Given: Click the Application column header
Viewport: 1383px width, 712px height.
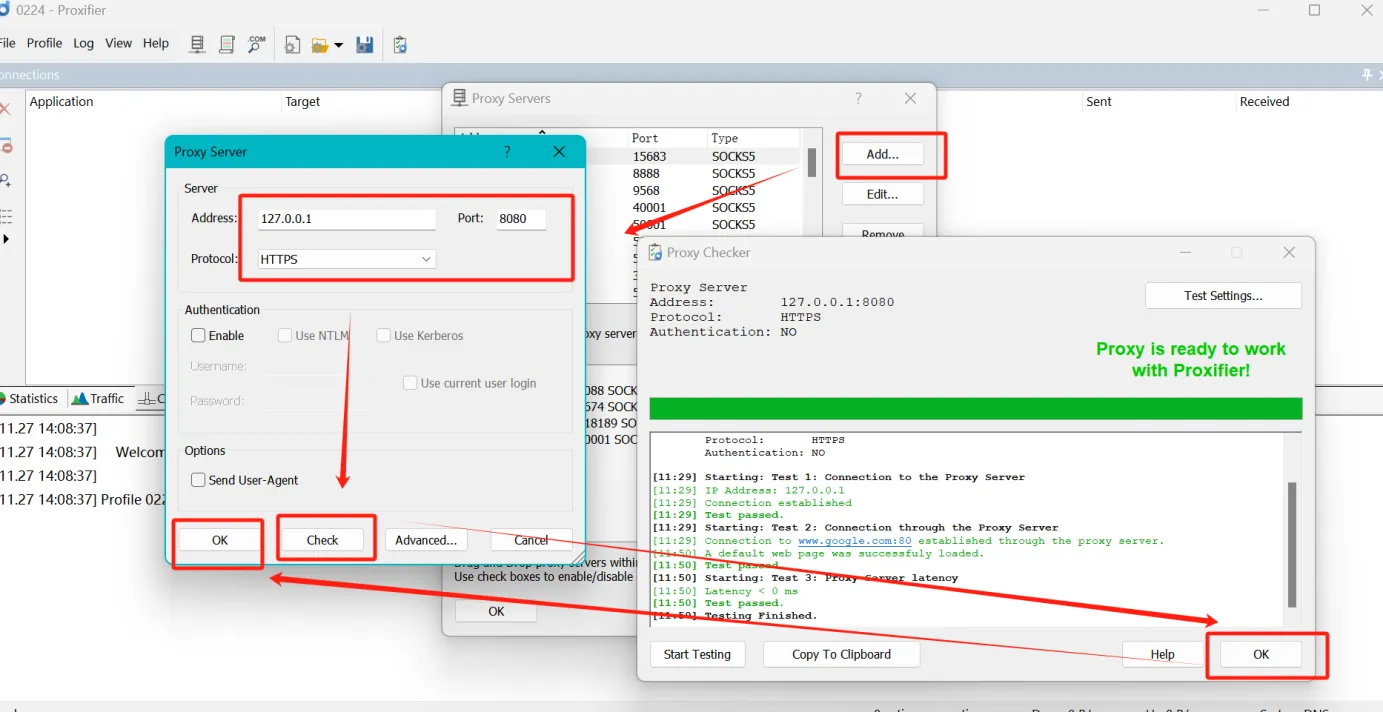Looking at the screenshot, I should (x=61, y=101).
